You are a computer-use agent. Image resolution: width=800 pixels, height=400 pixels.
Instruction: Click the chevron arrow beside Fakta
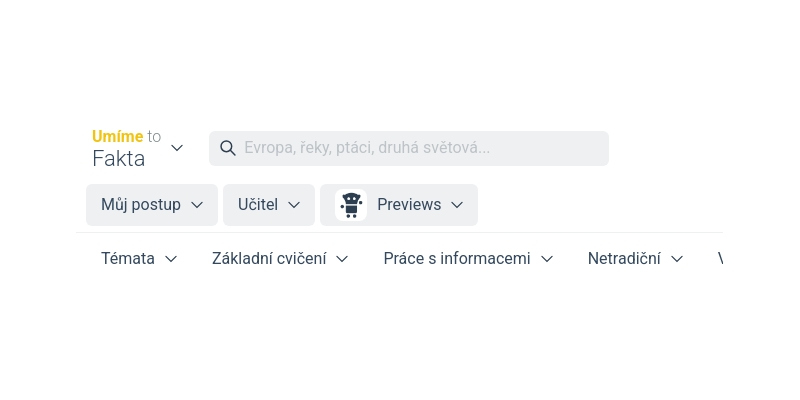click(177, 148)
